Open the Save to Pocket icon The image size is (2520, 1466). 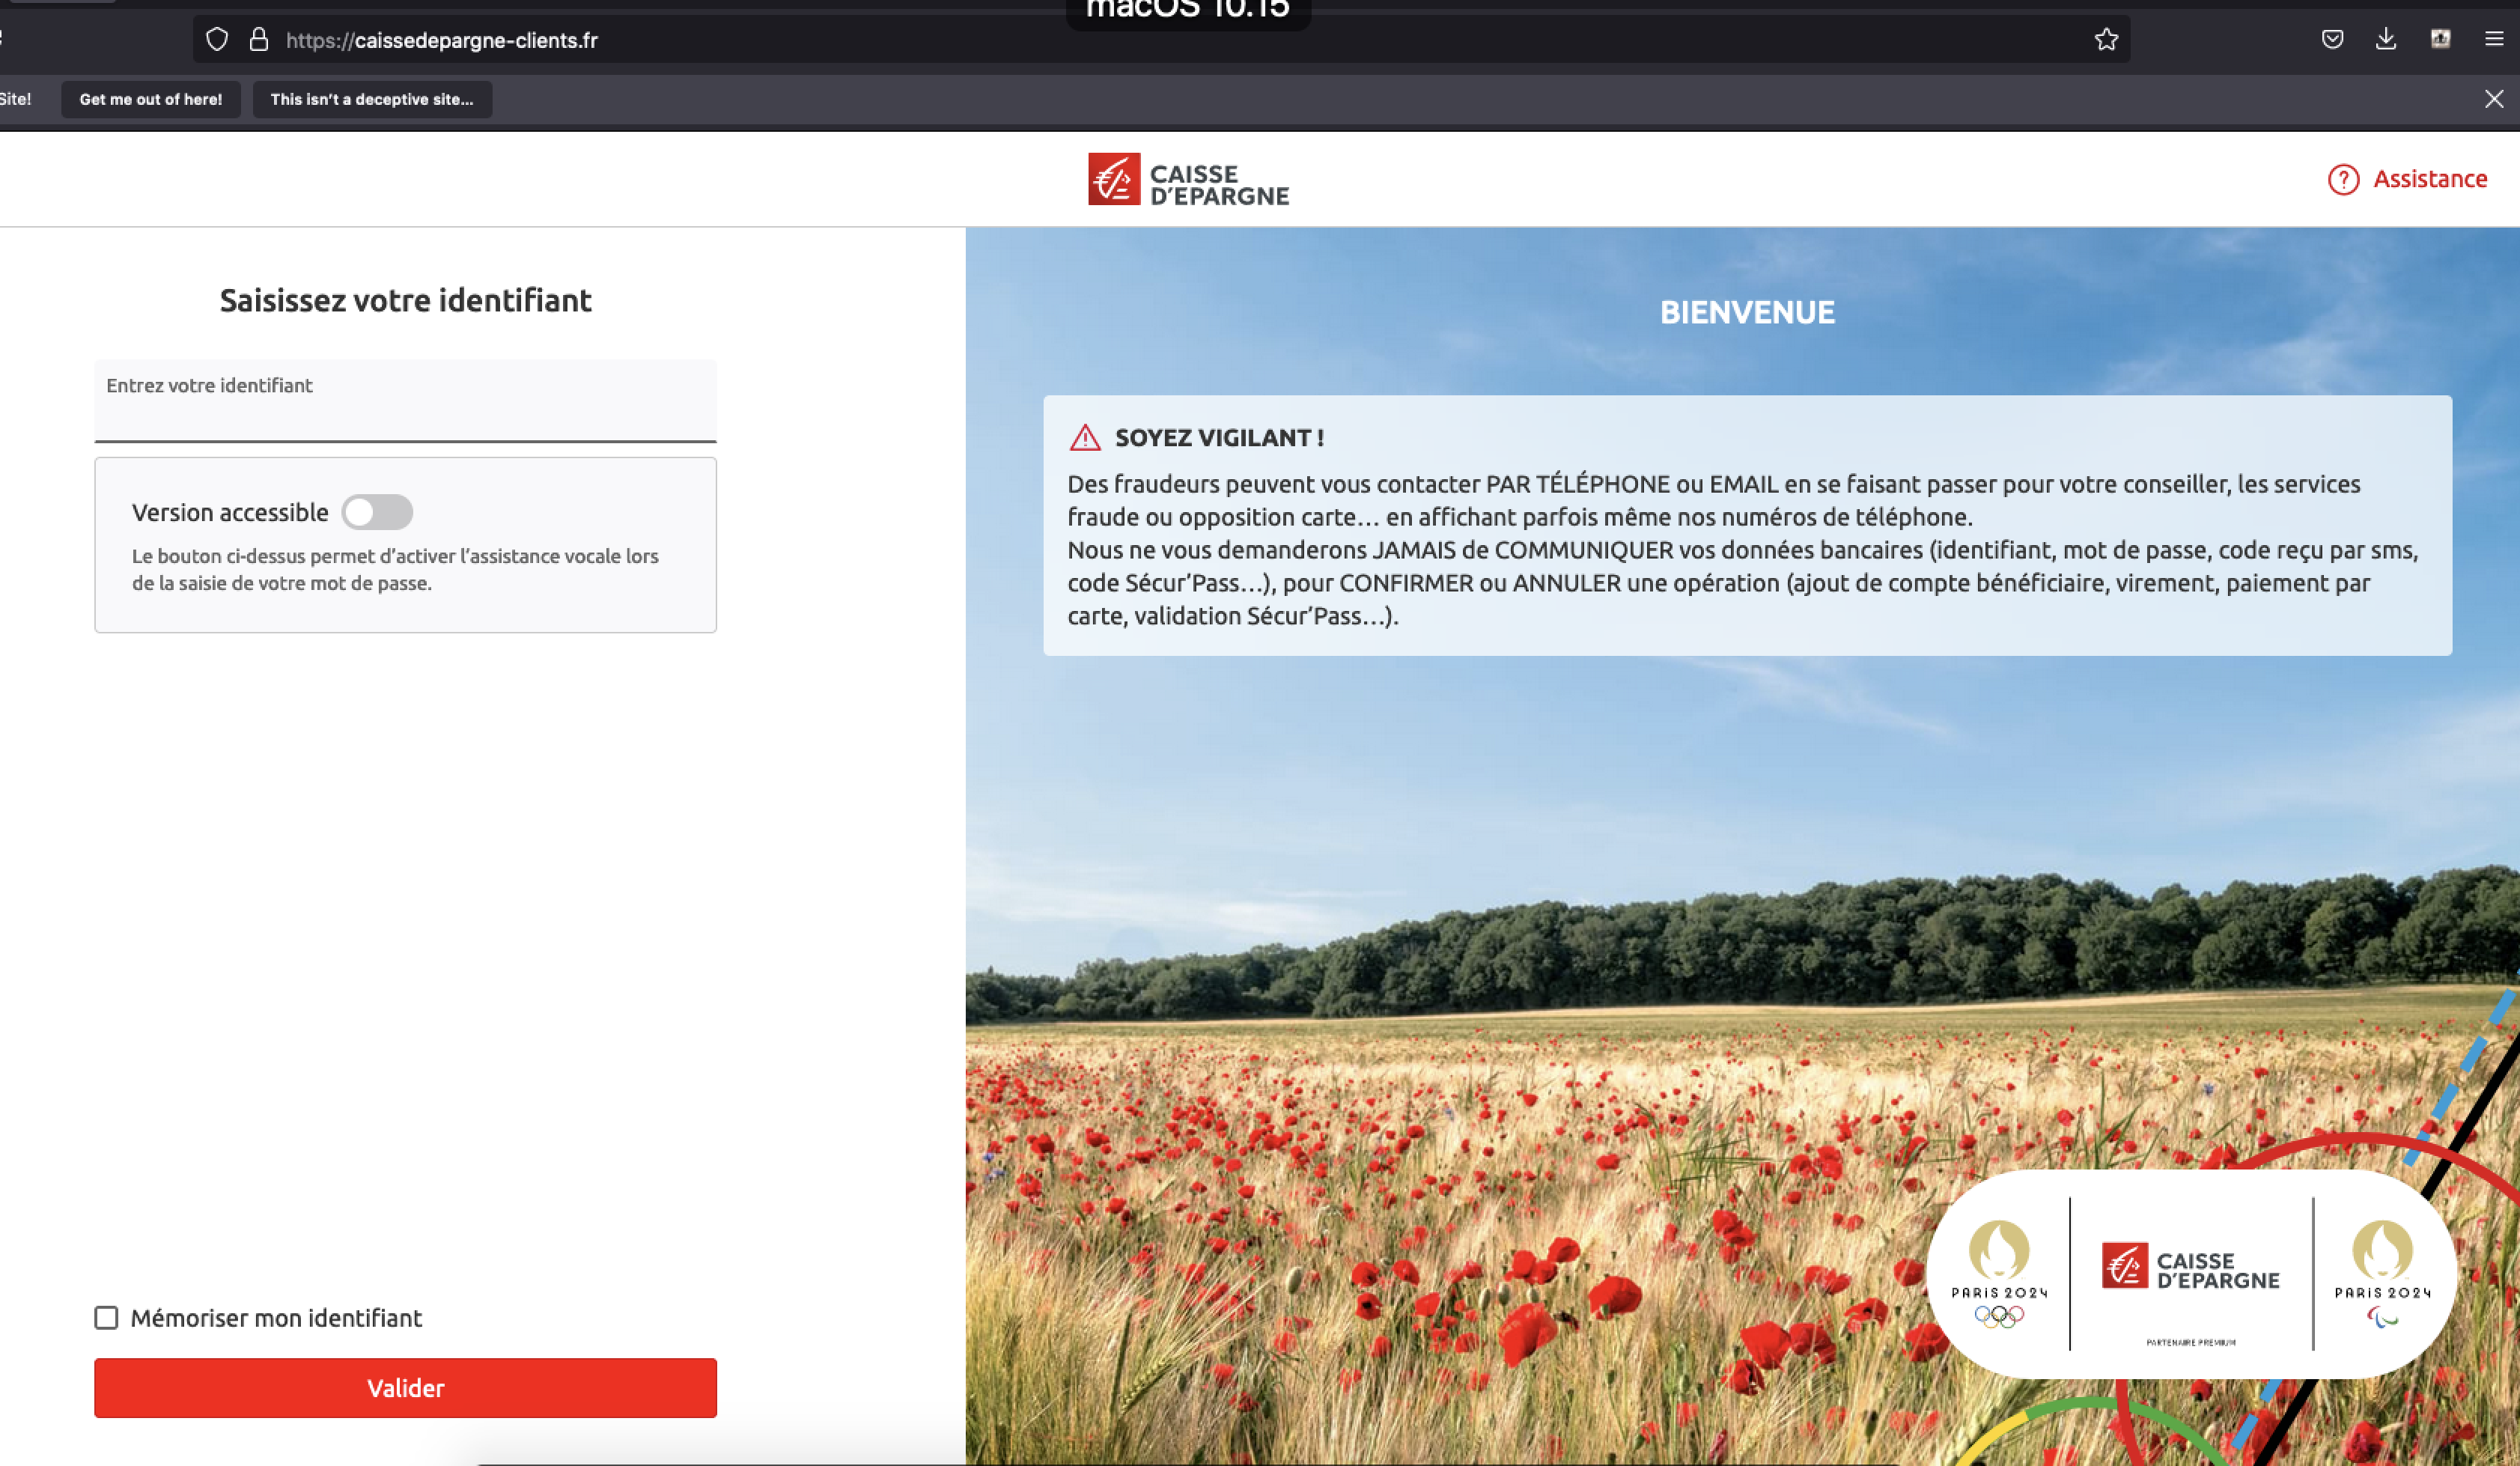[2332, 40]
